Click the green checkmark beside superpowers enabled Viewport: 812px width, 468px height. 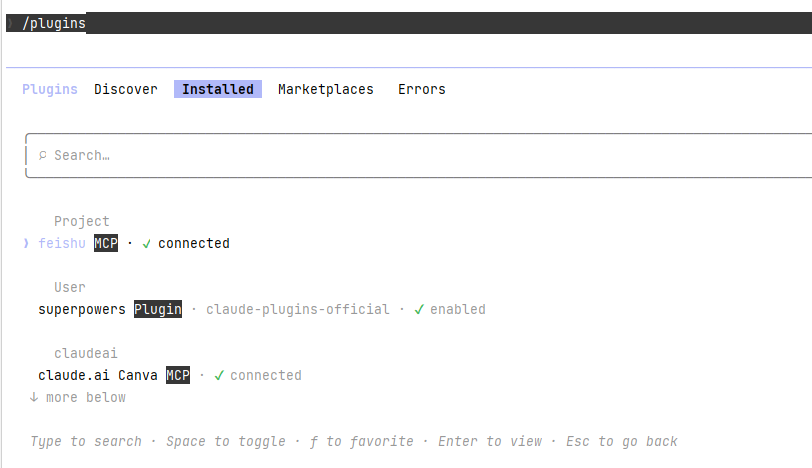(x=419, y=310)
